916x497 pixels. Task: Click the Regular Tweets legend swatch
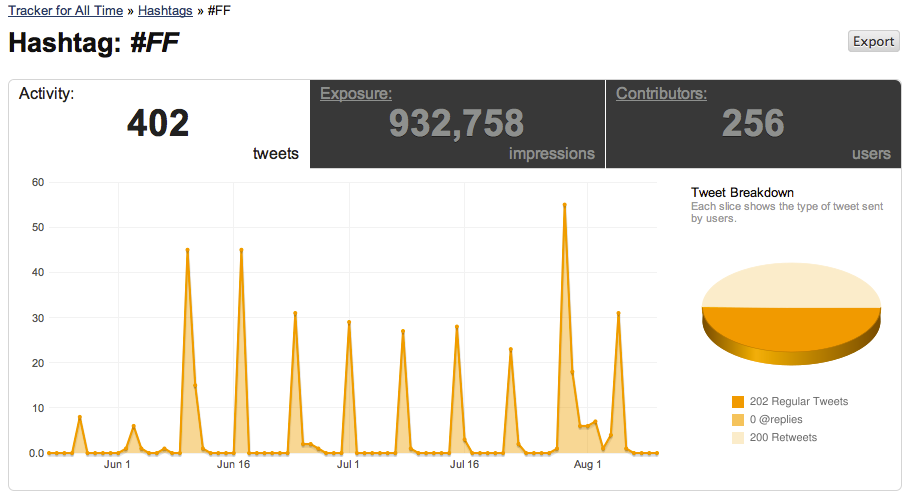click(x=738, y=402)
